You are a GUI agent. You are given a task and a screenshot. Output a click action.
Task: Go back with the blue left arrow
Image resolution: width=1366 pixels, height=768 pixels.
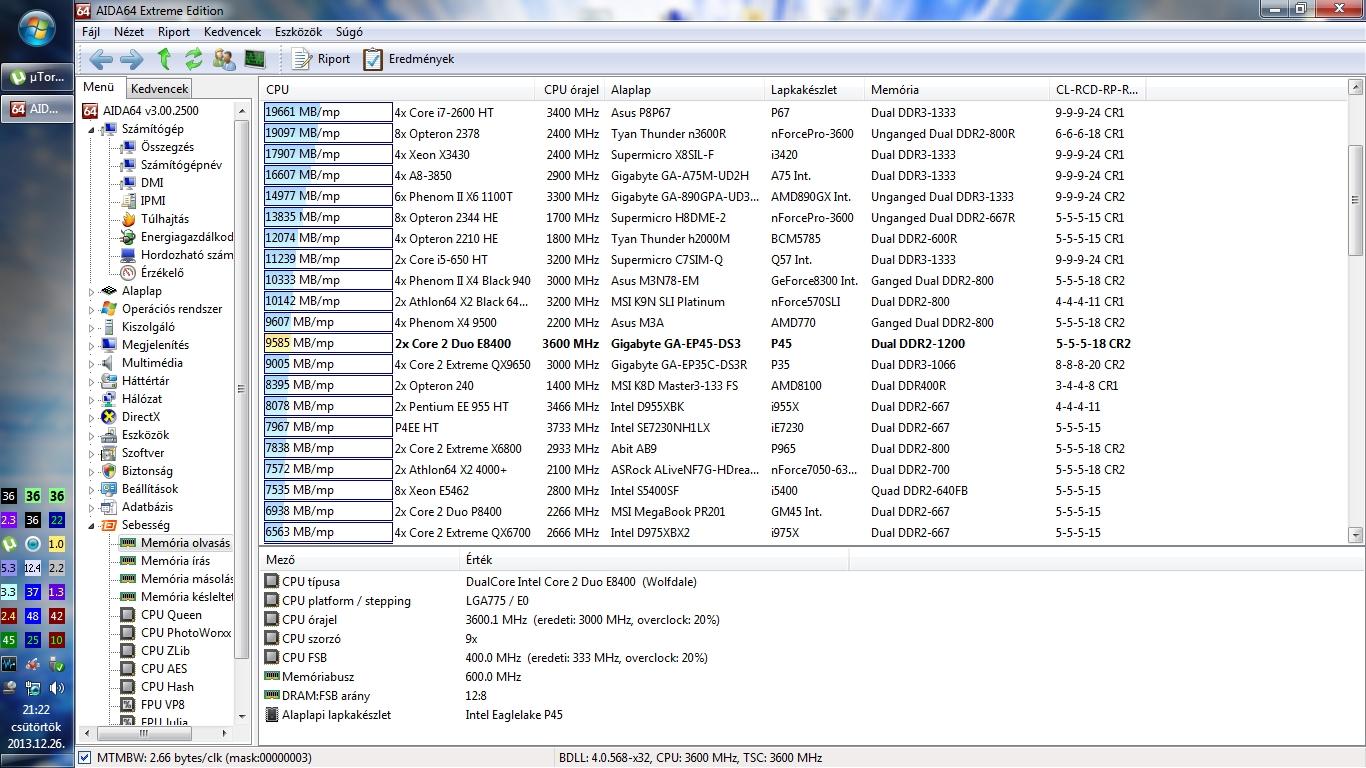point(101,59)
